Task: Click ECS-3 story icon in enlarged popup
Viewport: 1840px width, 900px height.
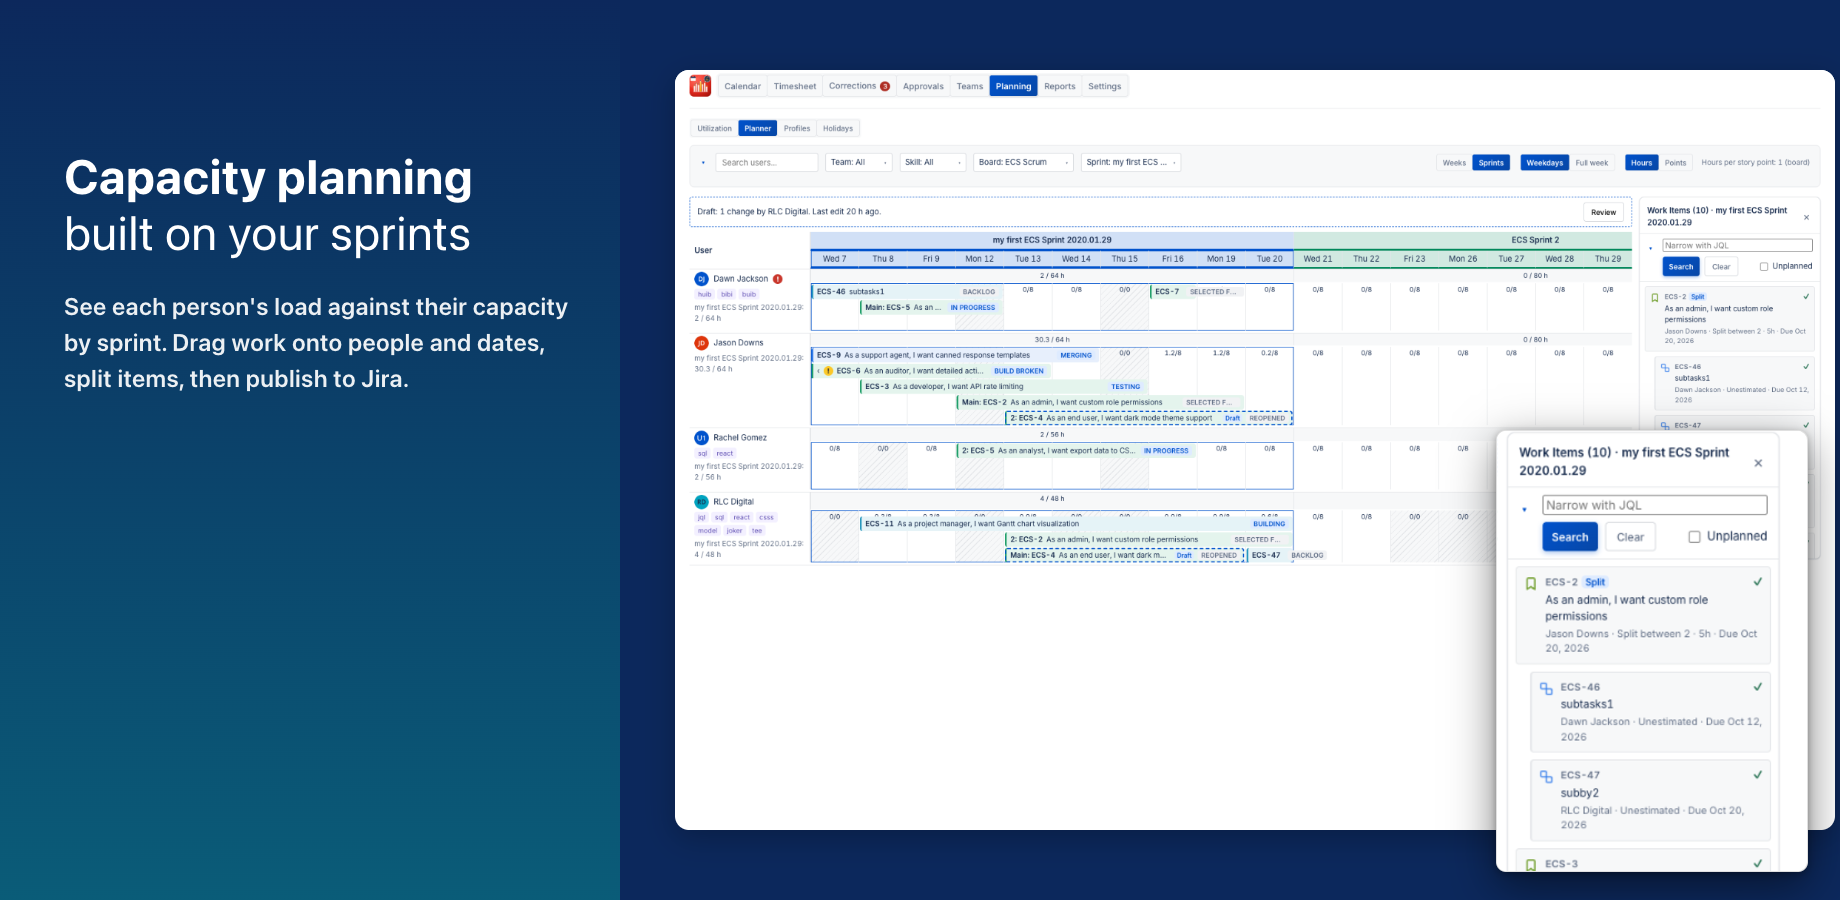Action: (x=1530, y=865)
